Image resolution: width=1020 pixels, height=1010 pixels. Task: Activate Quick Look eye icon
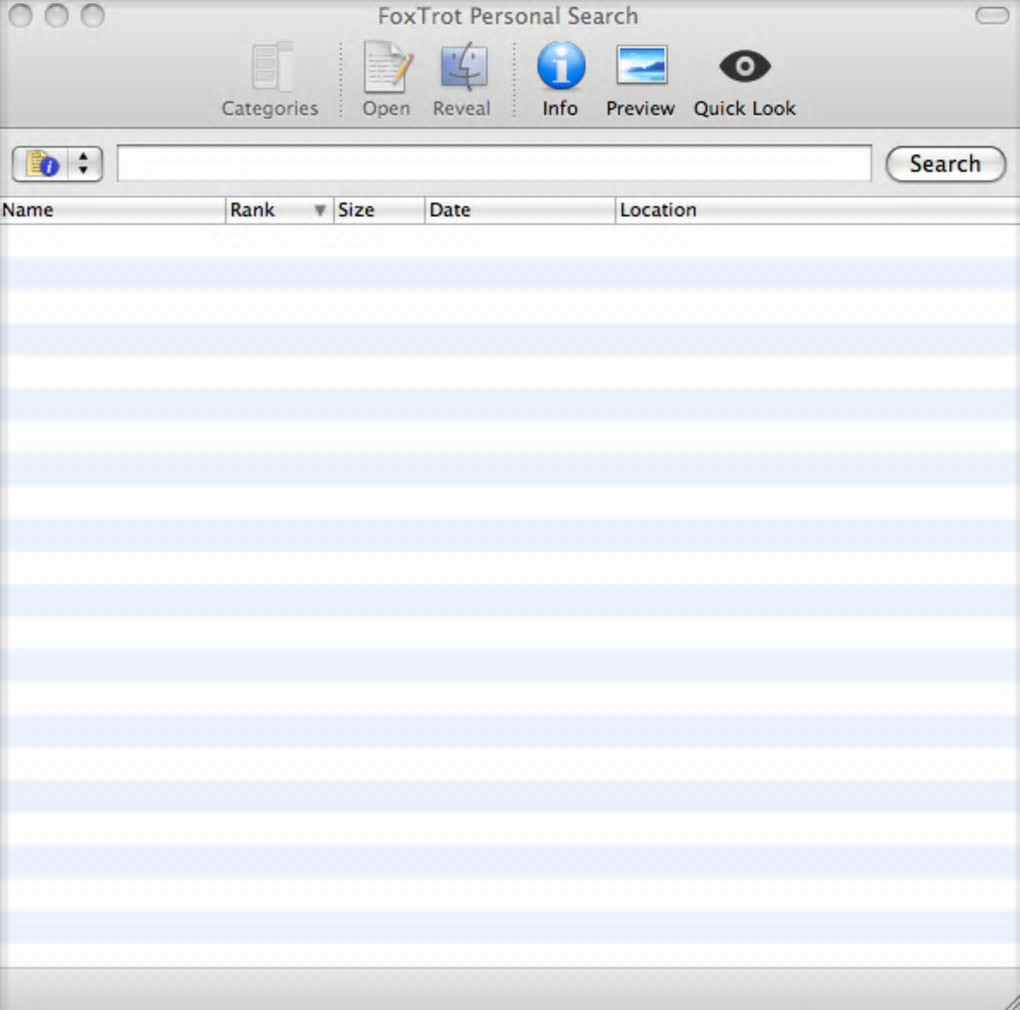745,66
